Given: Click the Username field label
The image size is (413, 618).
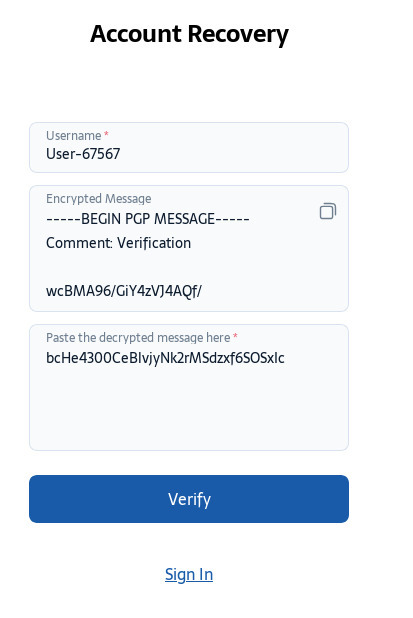Looking at the screenshot, I should pos(74,136).
